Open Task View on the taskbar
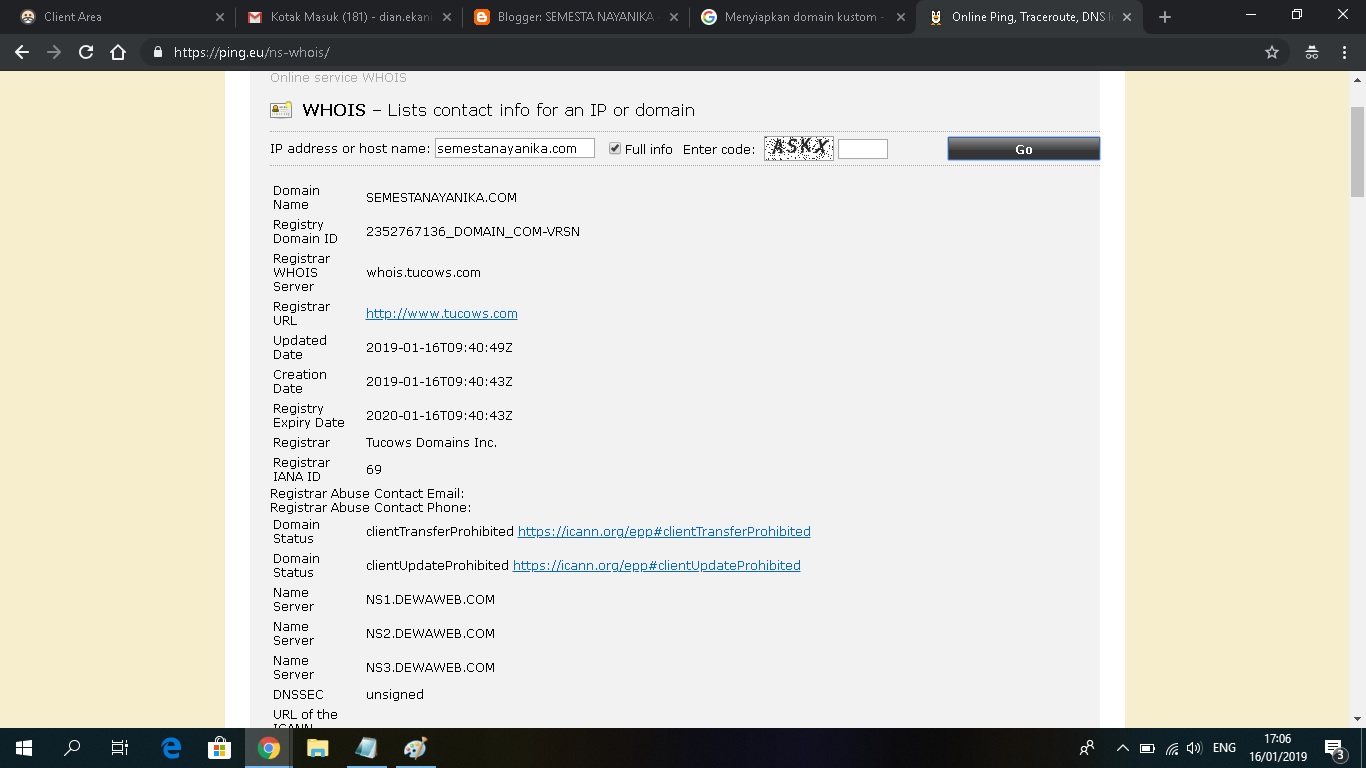This screenshot has height=768, width=1366. pos(120,748)
